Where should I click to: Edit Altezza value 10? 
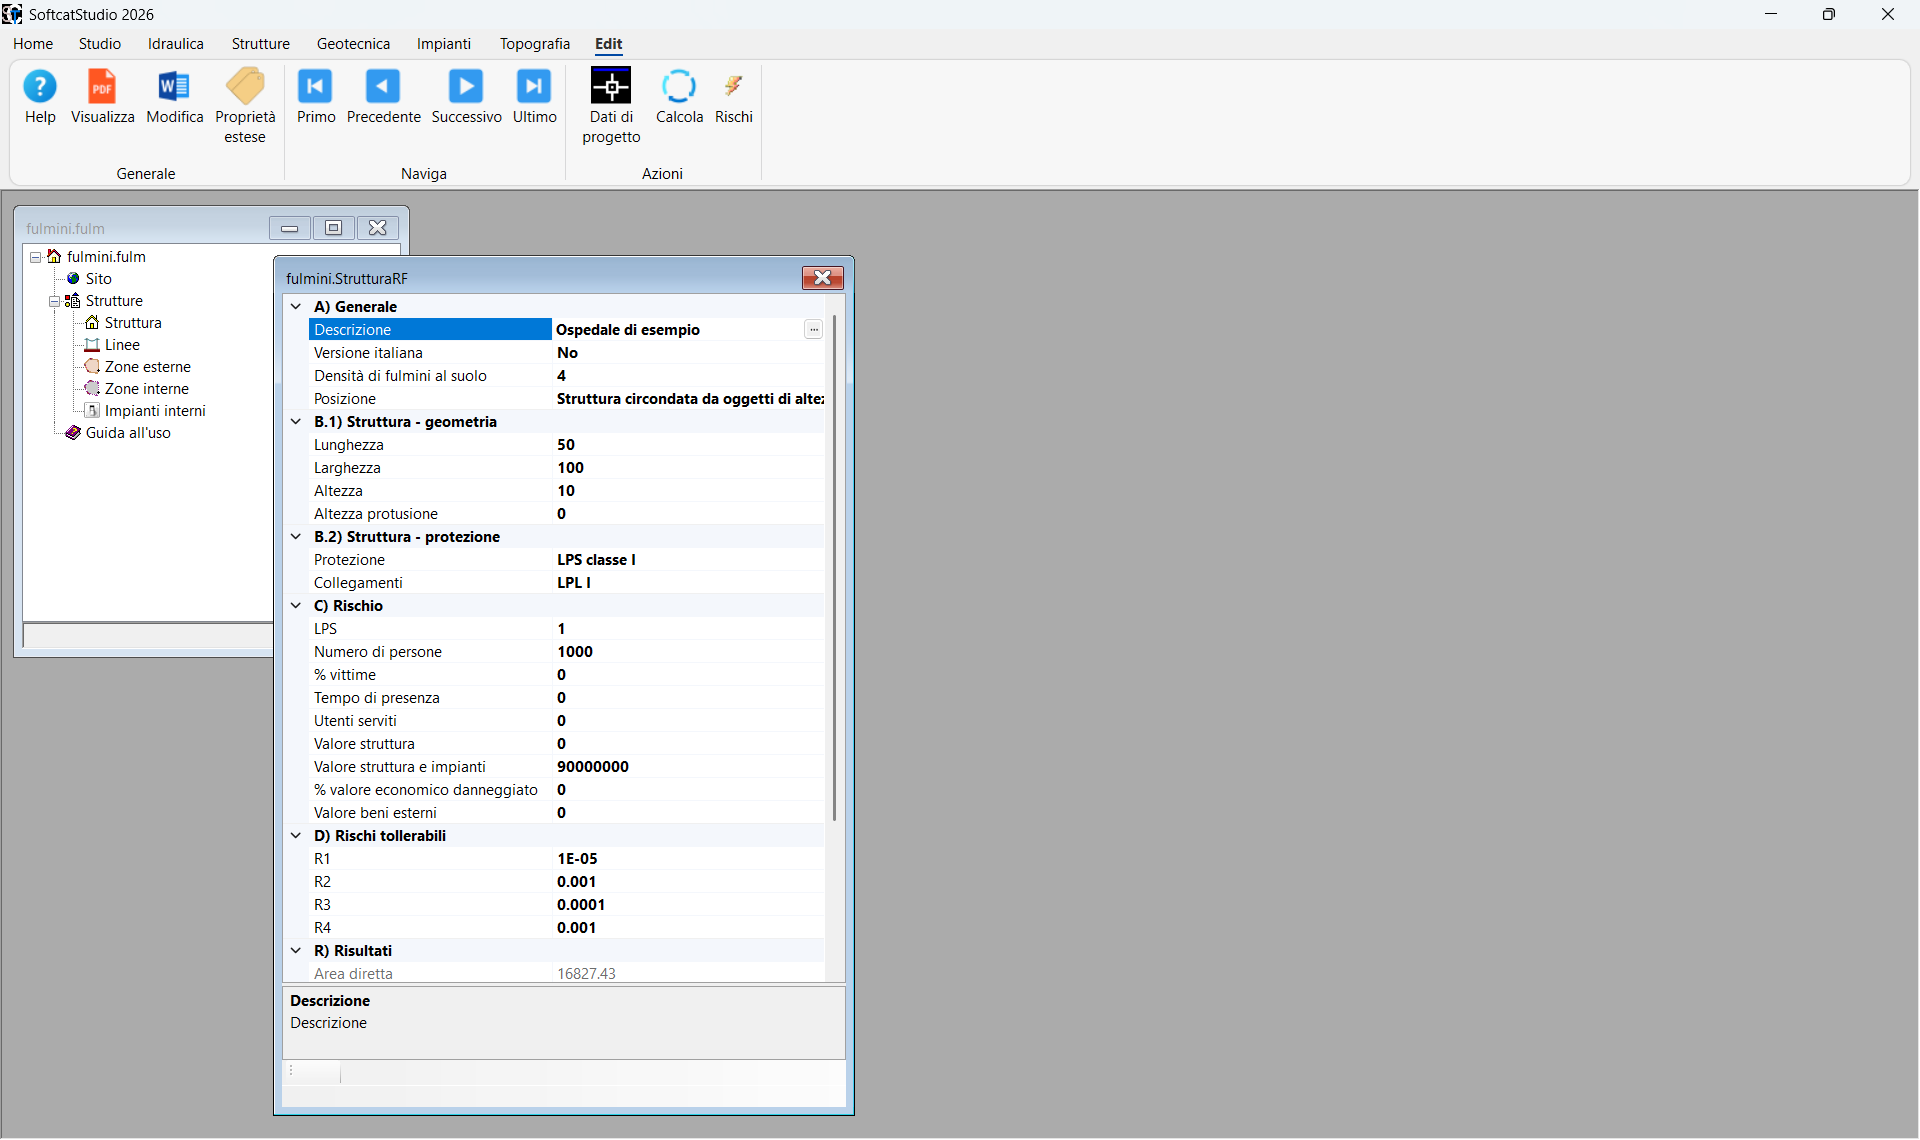coord(689,491)
